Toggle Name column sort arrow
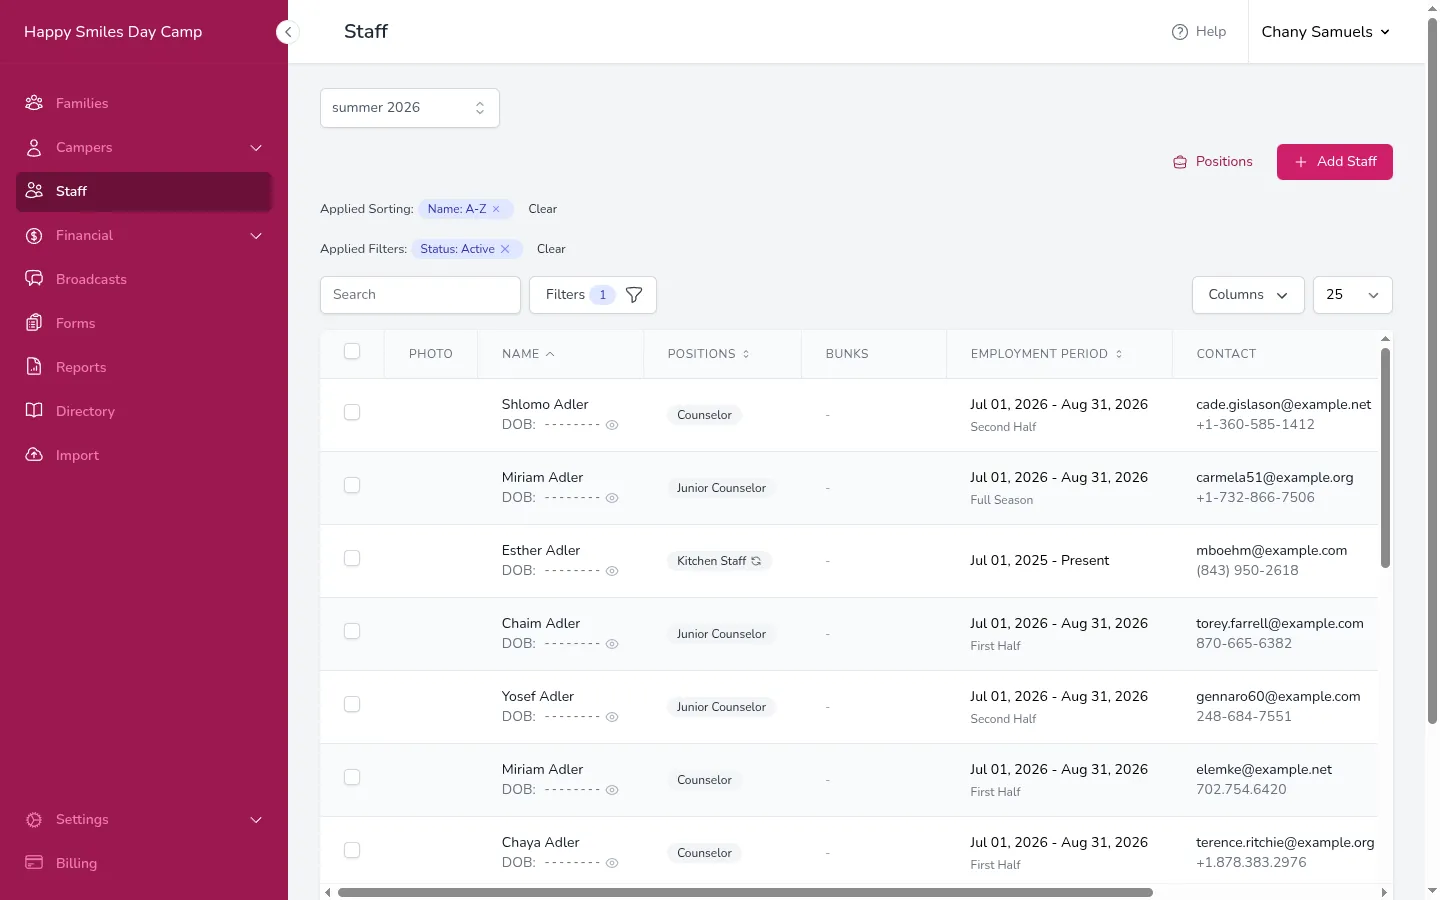 (x=550, y=354)
